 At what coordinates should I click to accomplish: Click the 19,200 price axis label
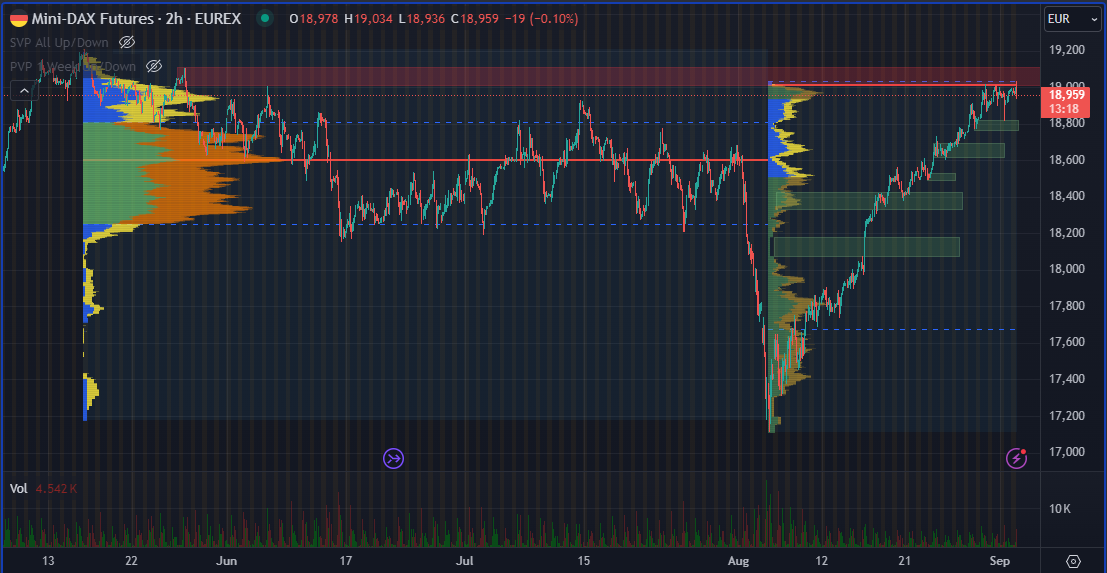[1067, 50]
